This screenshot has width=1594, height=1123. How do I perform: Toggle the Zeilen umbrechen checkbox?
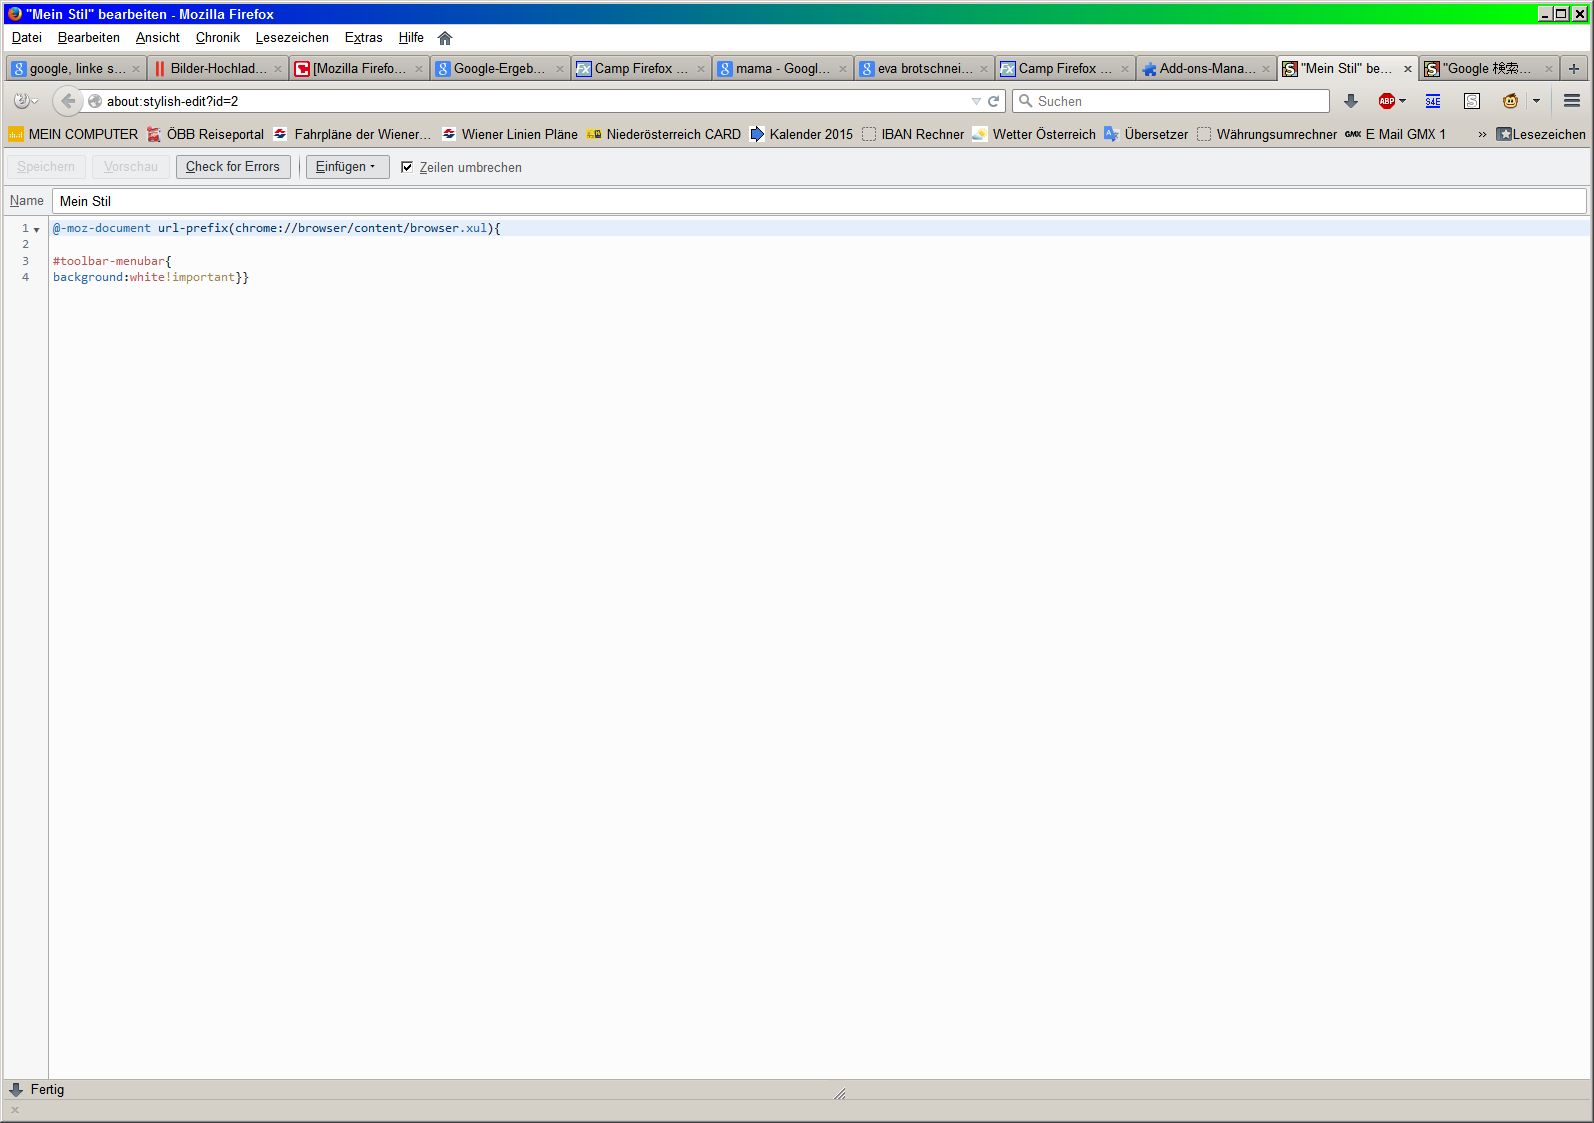pos(407,167)
